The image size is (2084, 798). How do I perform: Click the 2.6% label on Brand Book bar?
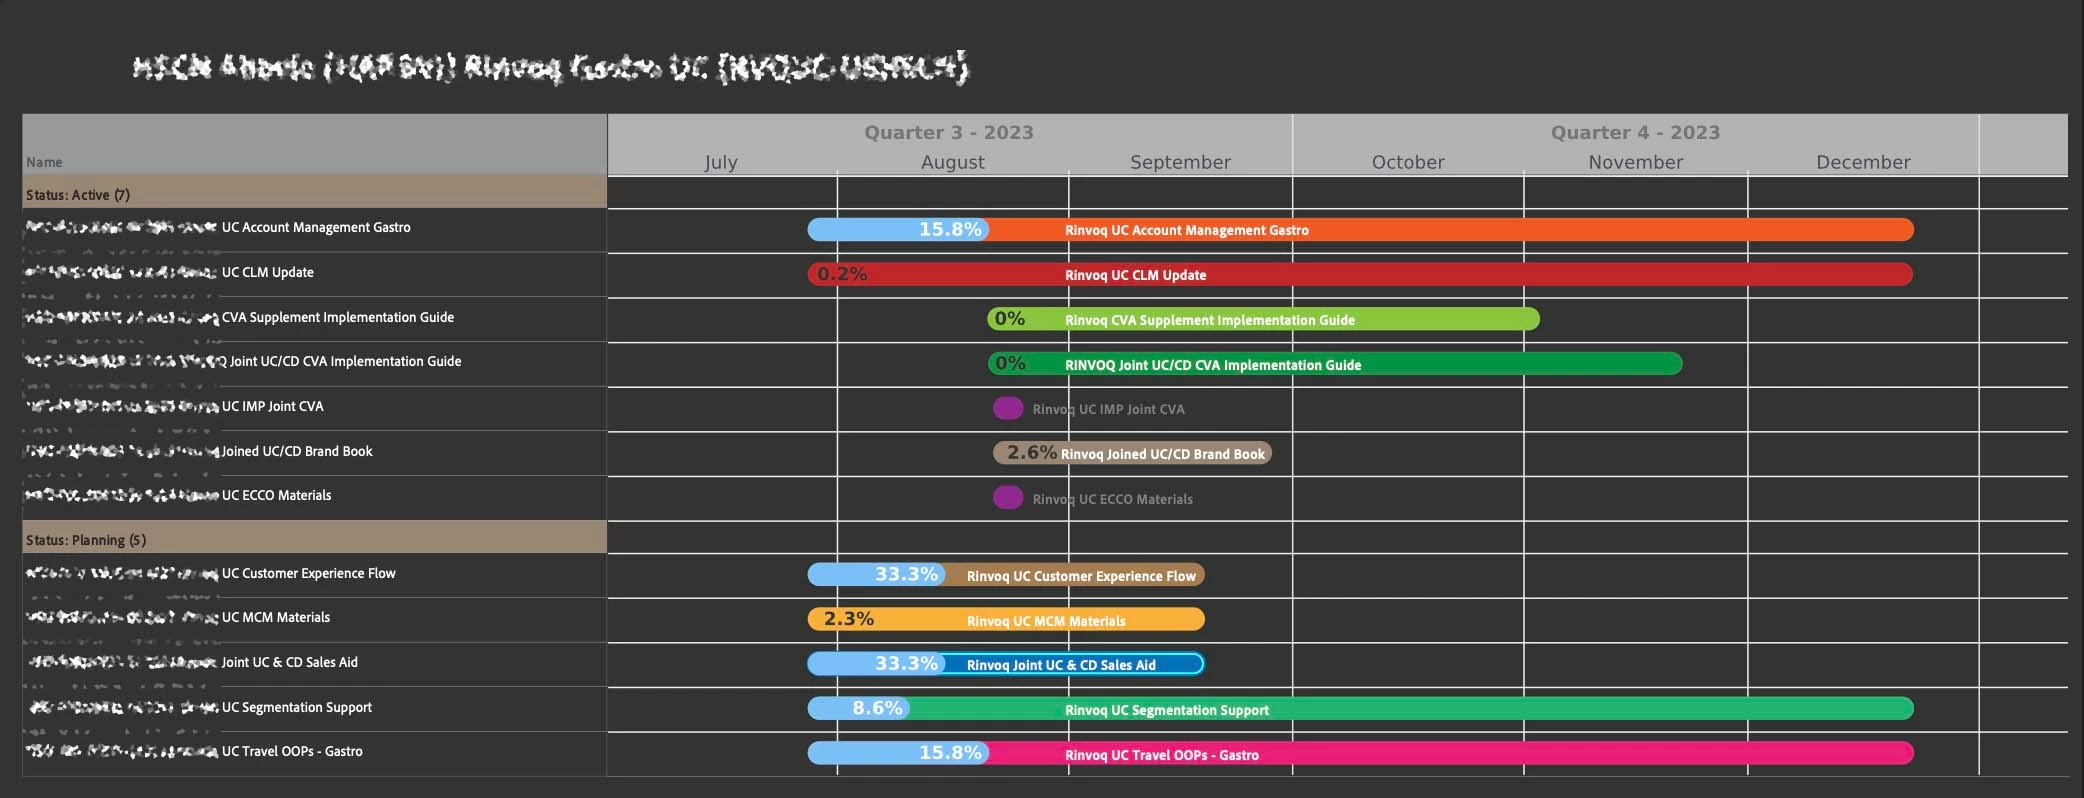1032,452
